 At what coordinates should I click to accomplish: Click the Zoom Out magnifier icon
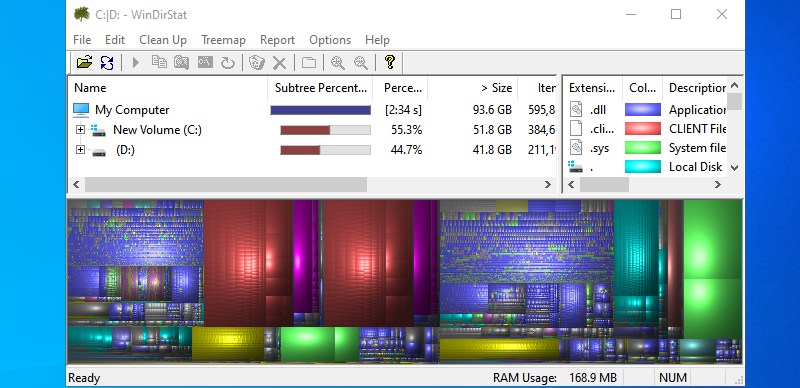[x=361, y=63]
